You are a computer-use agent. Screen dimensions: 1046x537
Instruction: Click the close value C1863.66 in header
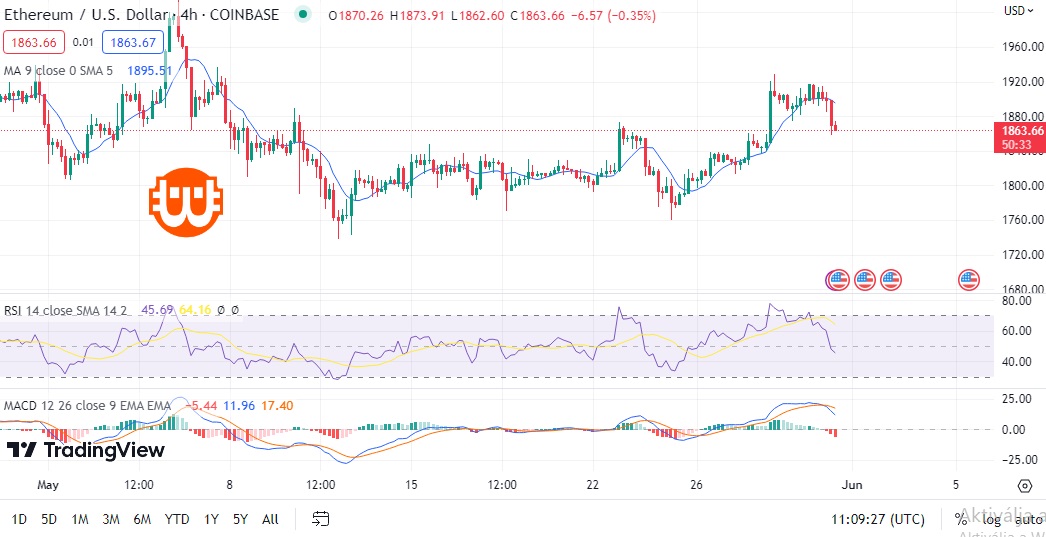[538, 15]
